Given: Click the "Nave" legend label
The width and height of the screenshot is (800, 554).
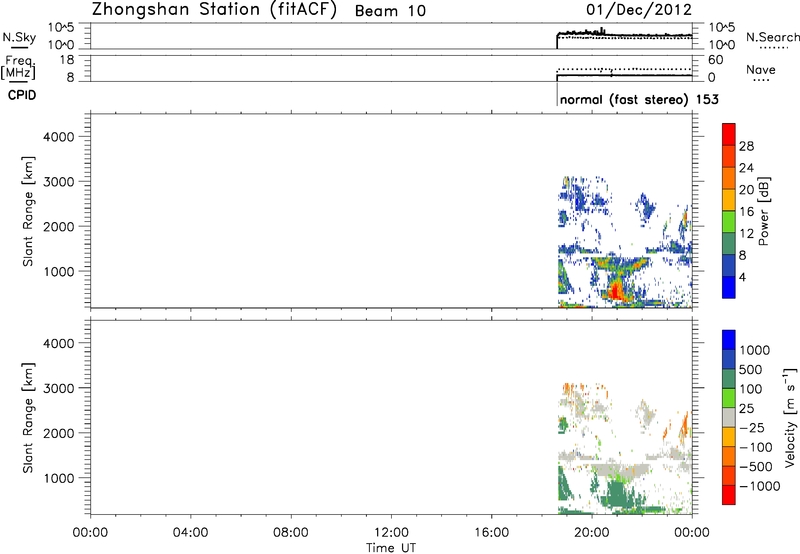Looking at the screenshot, I should pyautogui.click(x=761, y=69).
